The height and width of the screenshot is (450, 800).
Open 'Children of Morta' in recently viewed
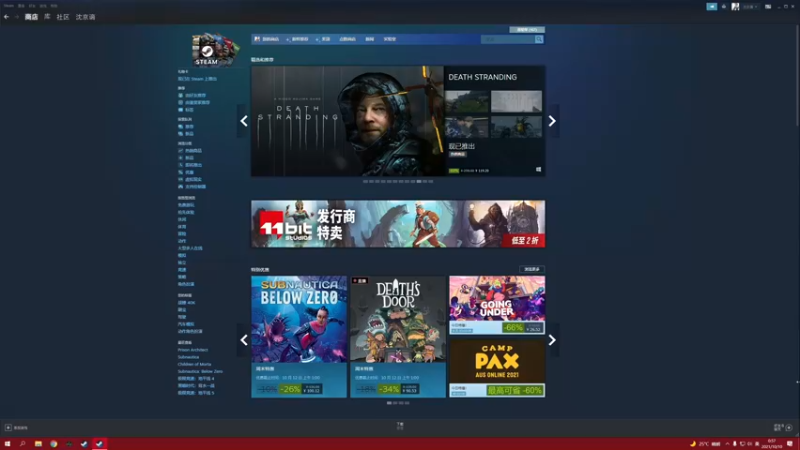(x=194, y=364)
